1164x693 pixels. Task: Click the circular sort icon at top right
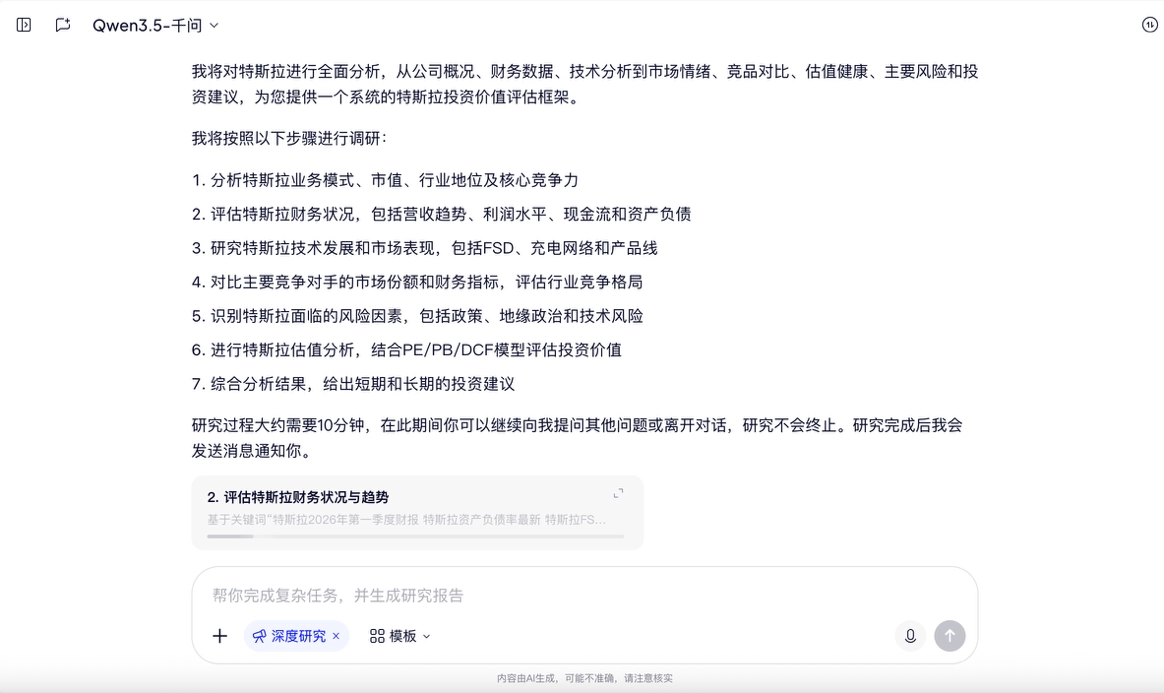(x=1148, y=22)
